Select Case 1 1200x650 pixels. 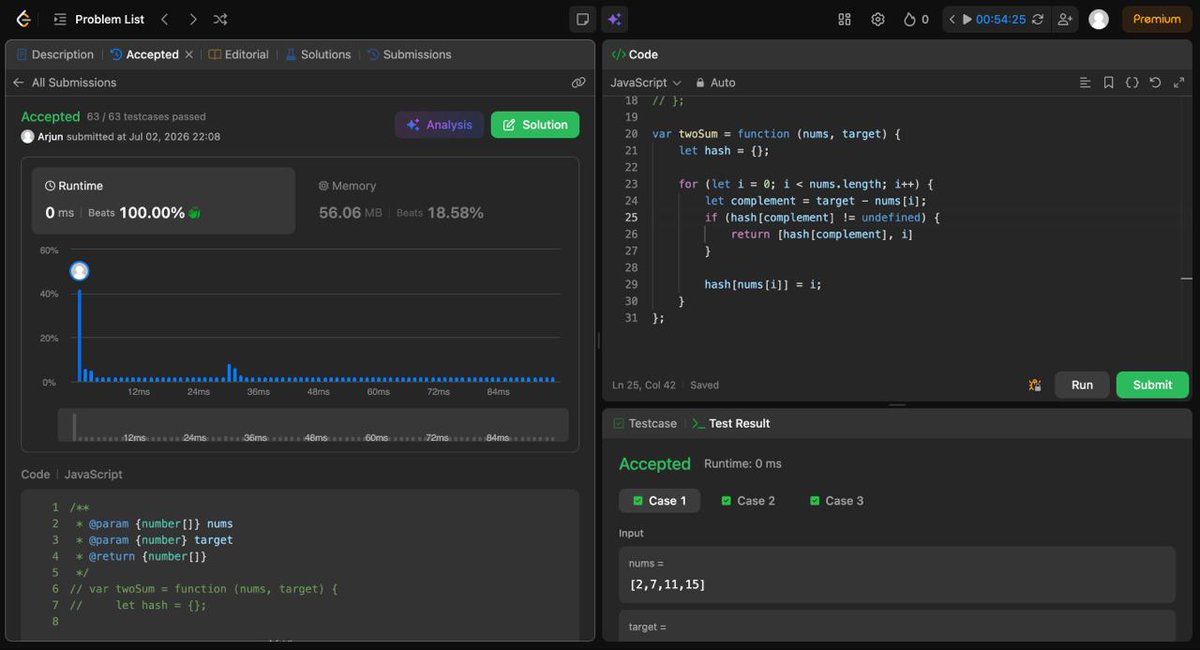pos(659,500)
